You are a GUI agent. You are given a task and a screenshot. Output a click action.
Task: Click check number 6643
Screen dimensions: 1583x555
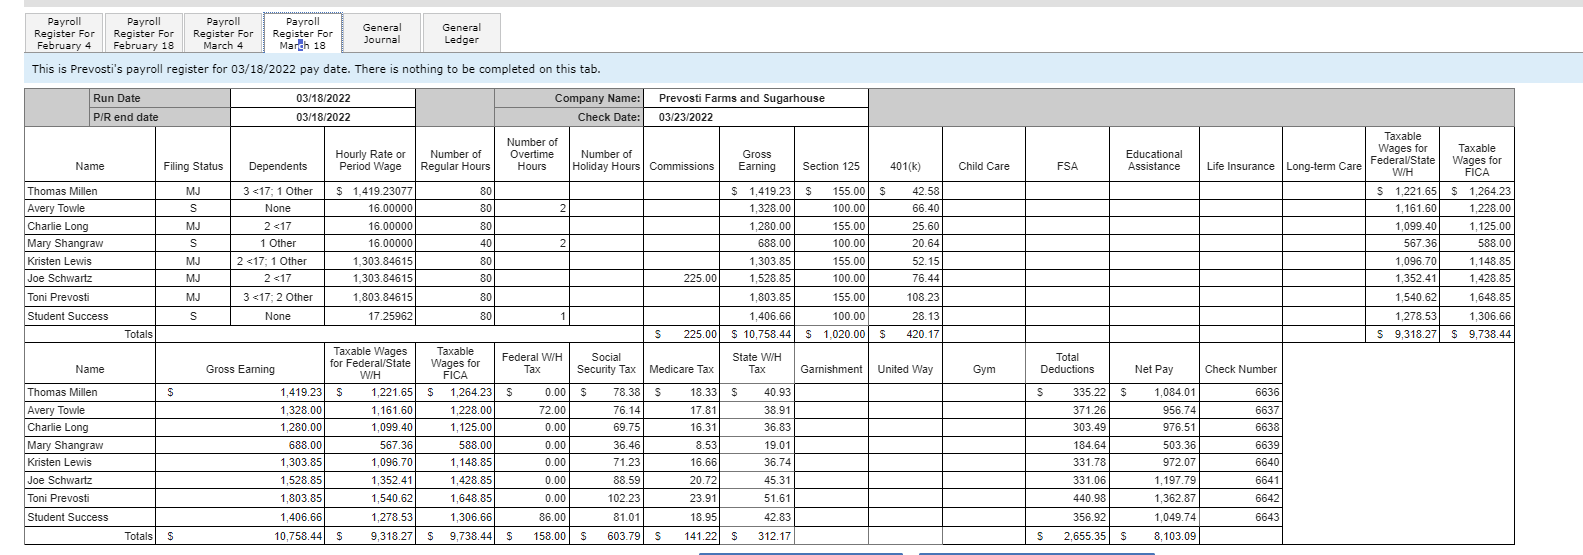tap(1267, 517)
